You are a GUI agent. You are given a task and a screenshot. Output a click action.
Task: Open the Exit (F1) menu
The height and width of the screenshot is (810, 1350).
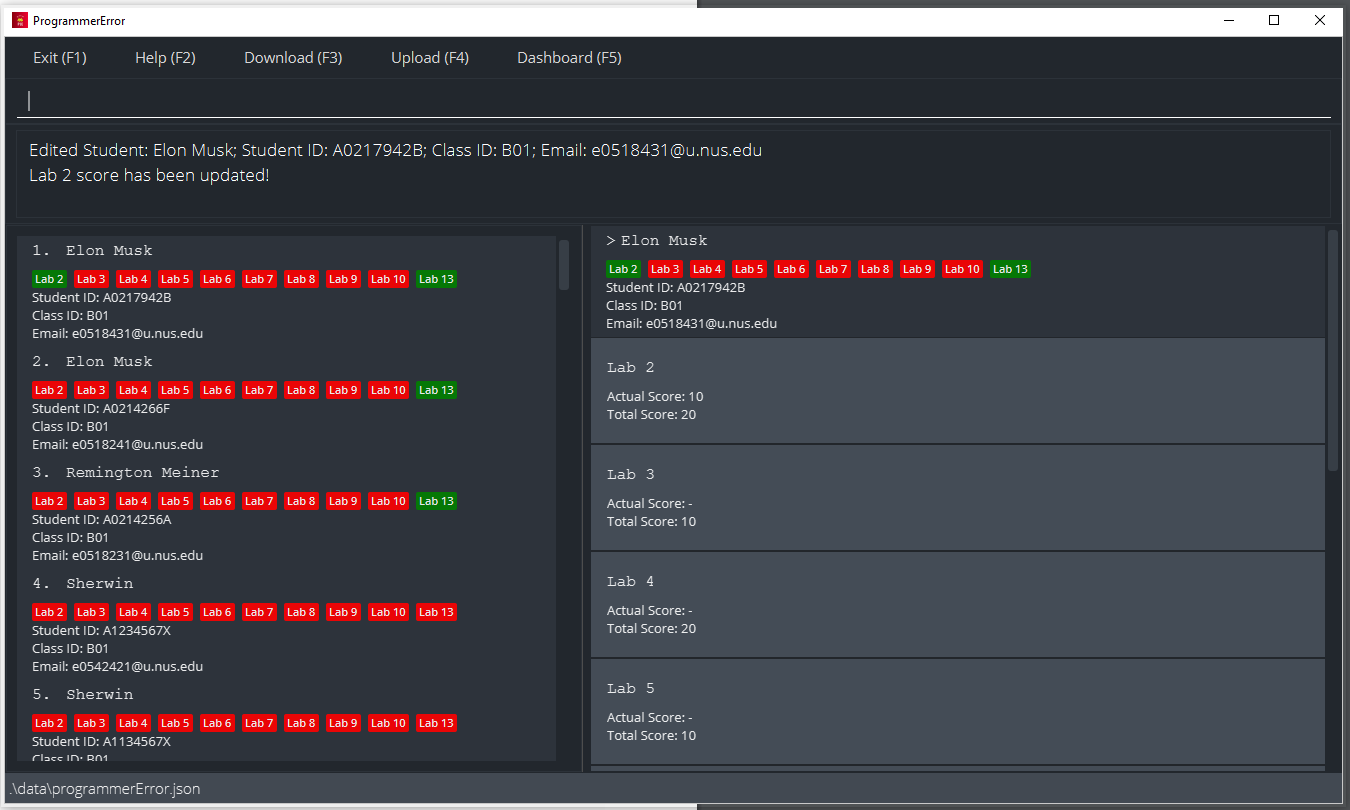tap(60, 58)
